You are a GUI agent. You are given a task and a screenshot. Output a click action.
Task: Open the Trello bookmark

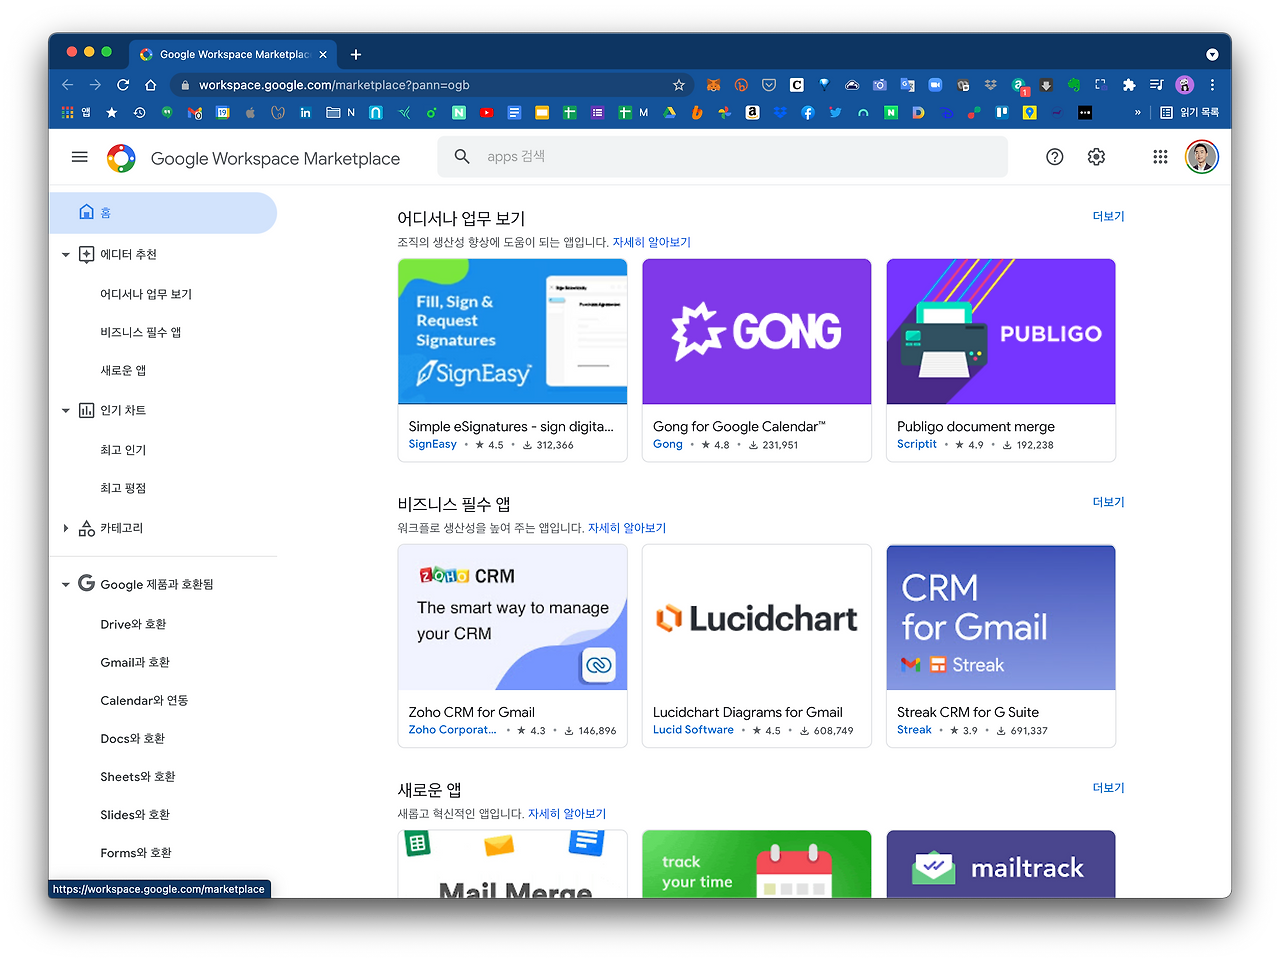point(1001,113)
